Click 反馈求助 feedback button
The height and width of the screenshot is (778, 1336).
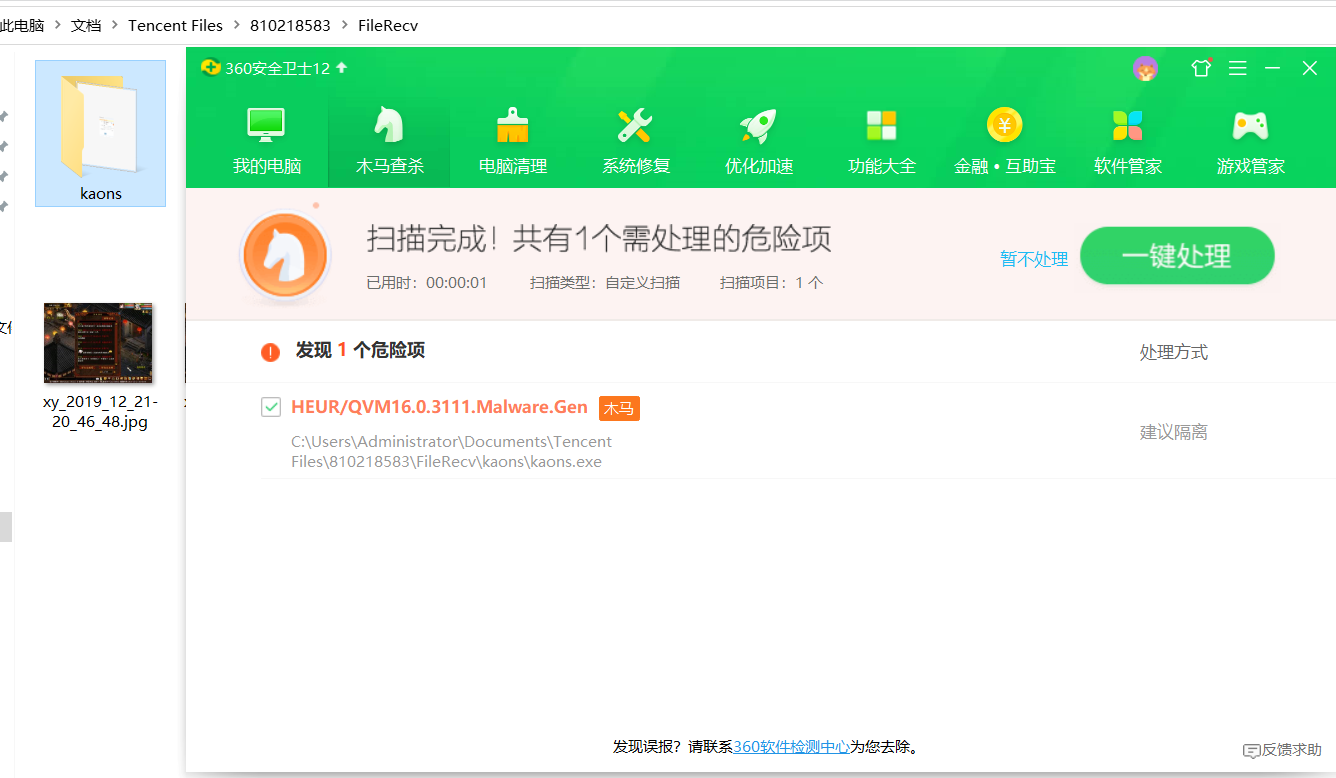click(x=1282, y=749)
